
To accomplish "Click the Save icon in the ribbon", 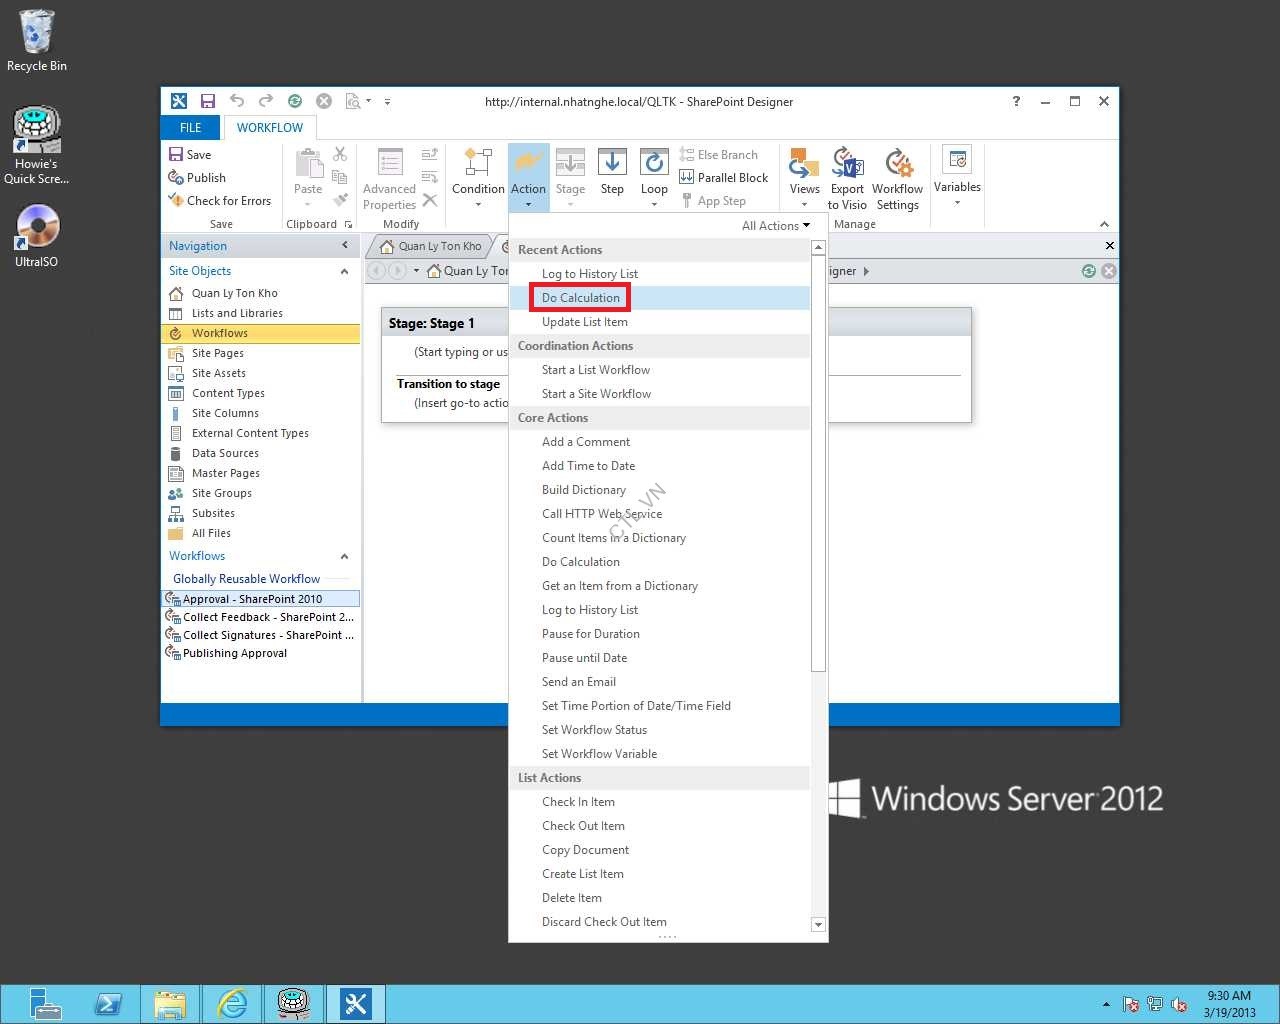I will click(x=176, y=154).
